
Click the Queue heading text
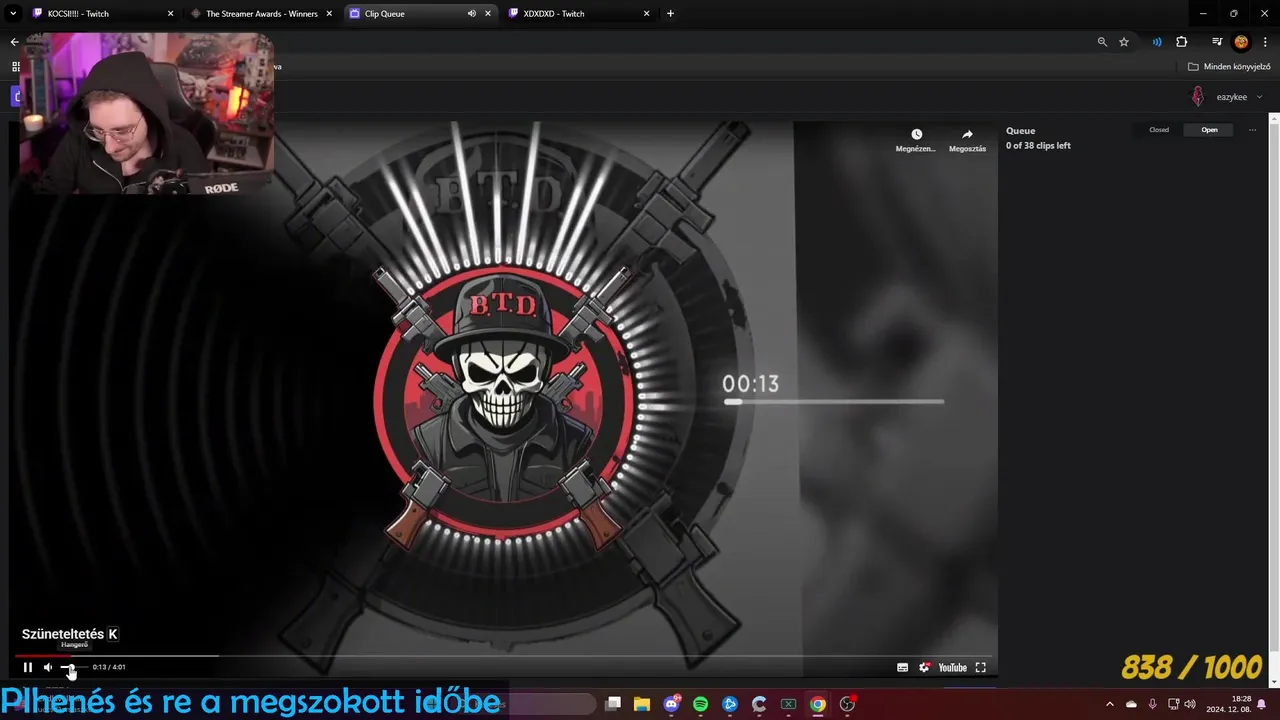(x=1020, y=131)
